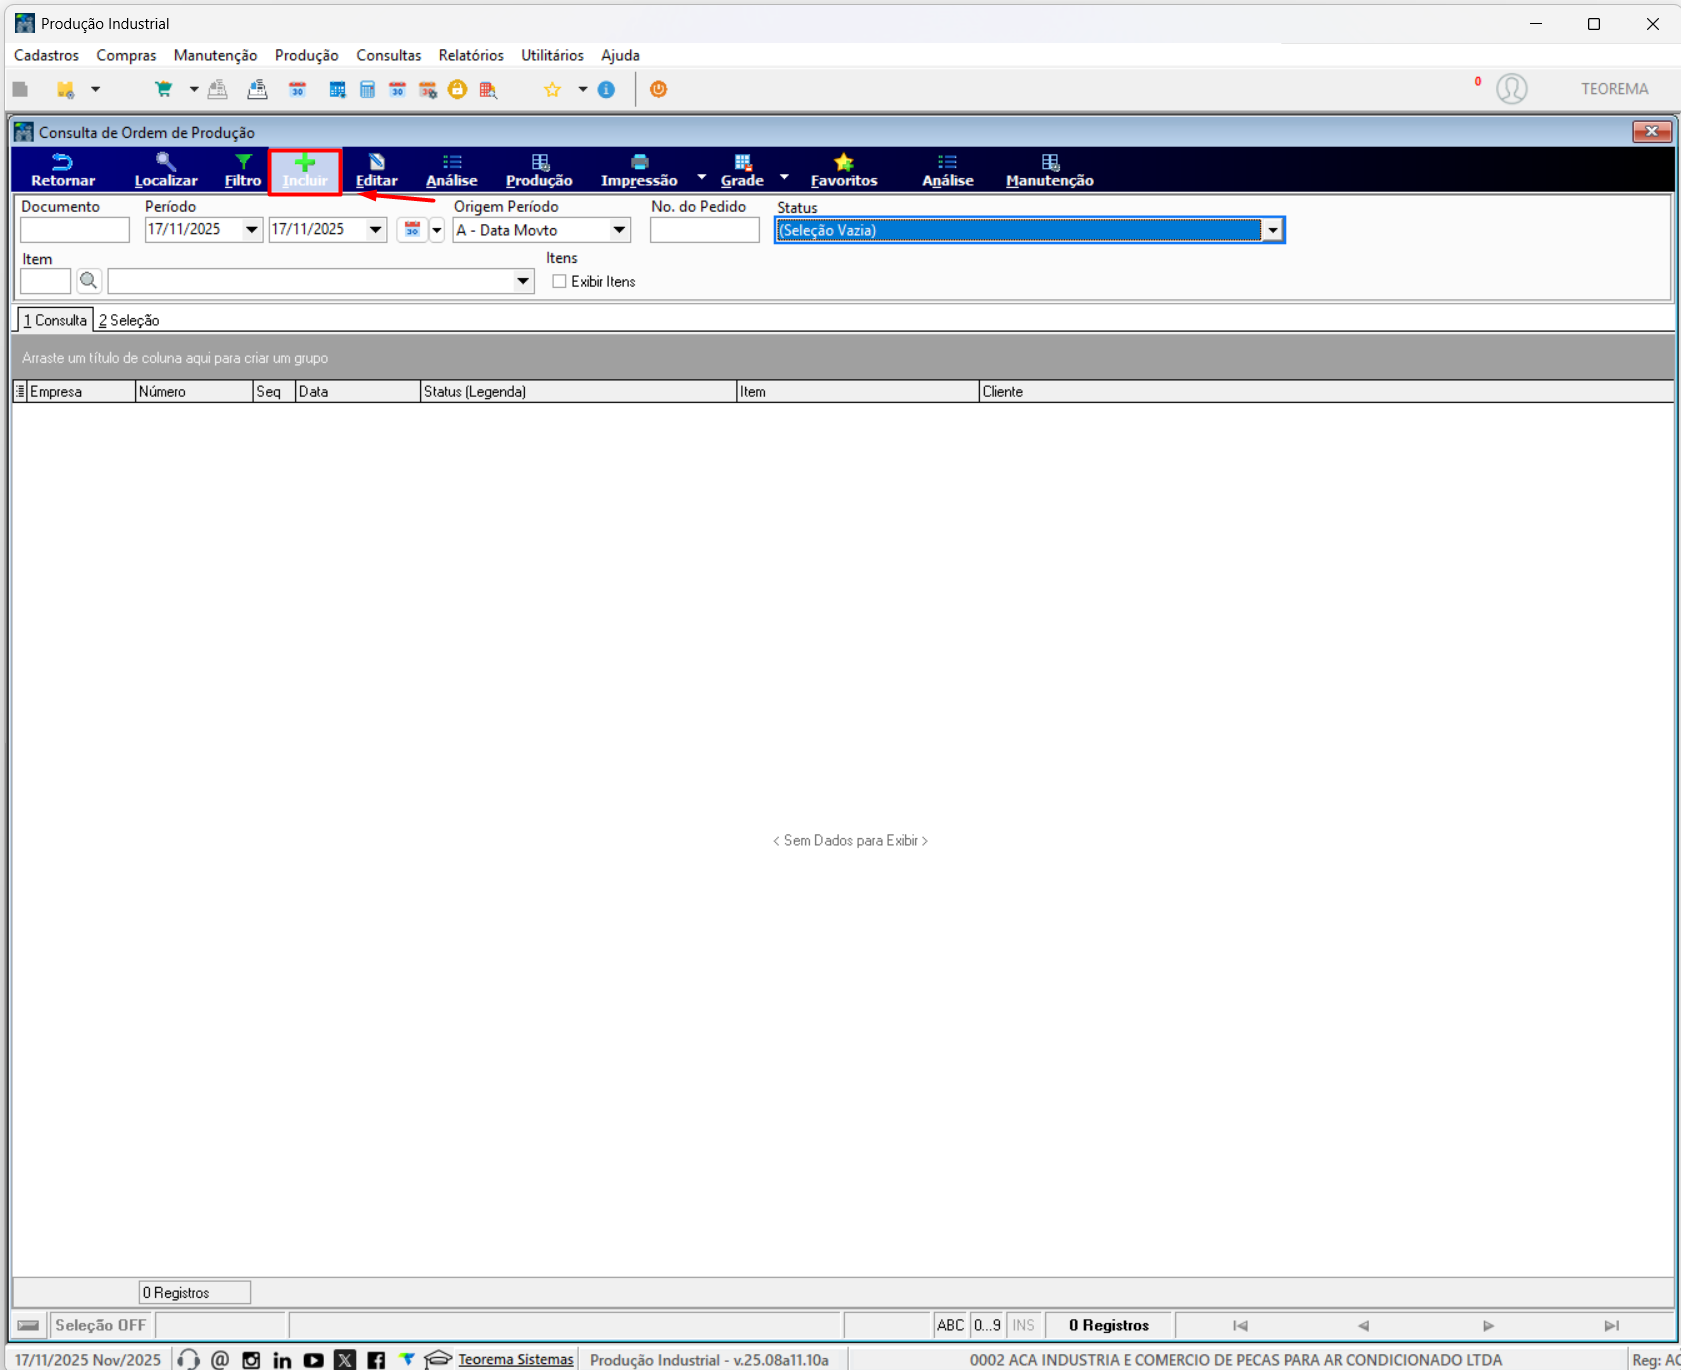Click the orange power icon
Image resolution: width=1681 pixels, height=1370 pixels.
coord(658,89)
